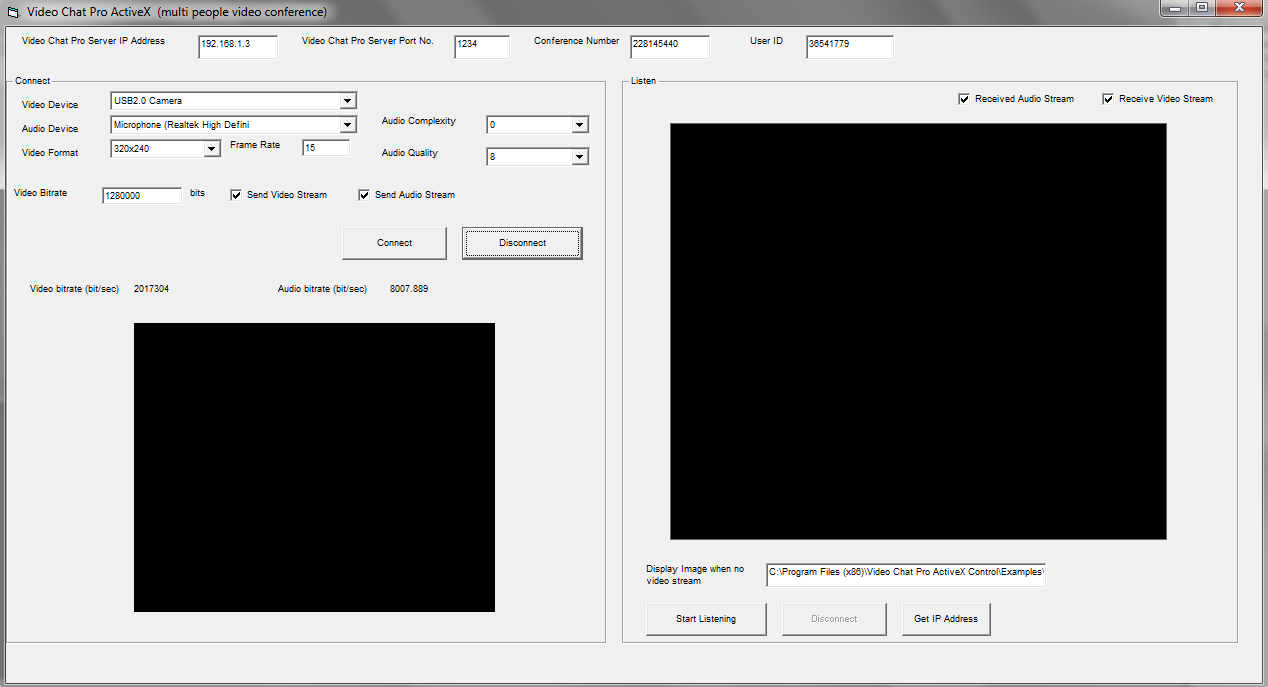This screenshot has height=687, width=1268.
Task: Click the Start Listening button
Action: tap(706, 619)
